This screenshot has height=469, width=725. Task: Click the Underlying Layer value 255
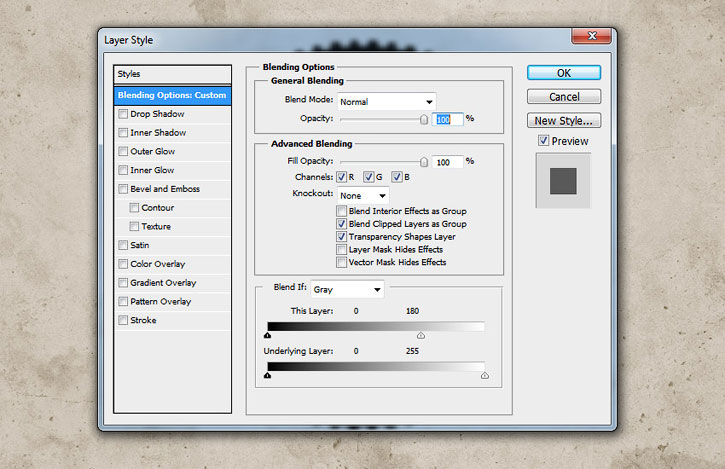[x=412, y=351]
